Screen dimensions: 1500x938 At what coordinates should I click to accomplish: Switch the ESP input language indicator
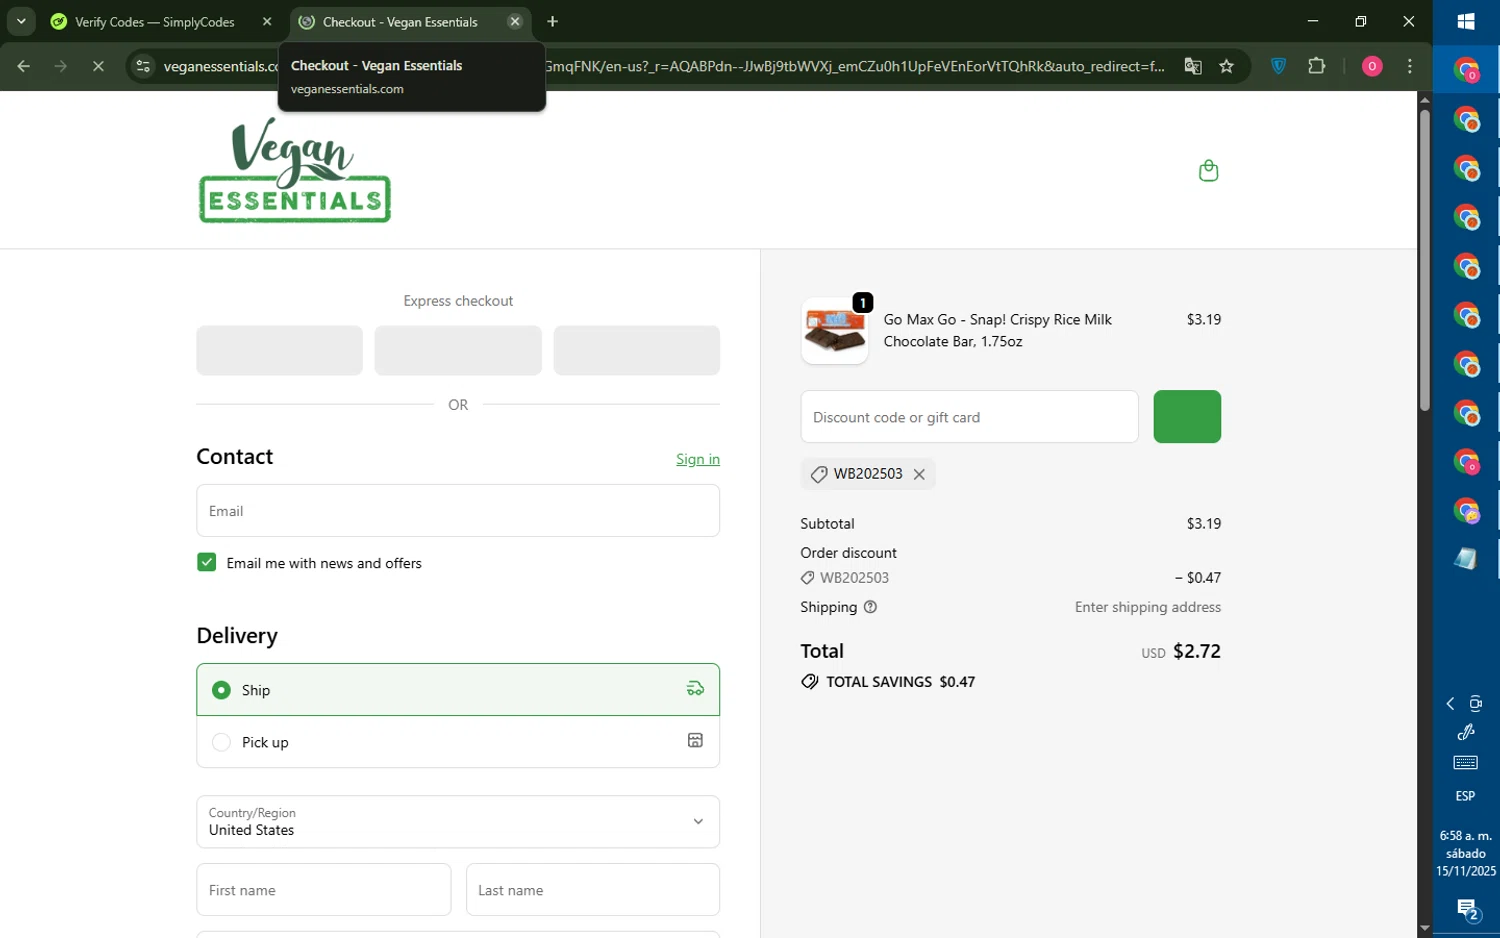pyautogui.click(x=1465, y=796)
